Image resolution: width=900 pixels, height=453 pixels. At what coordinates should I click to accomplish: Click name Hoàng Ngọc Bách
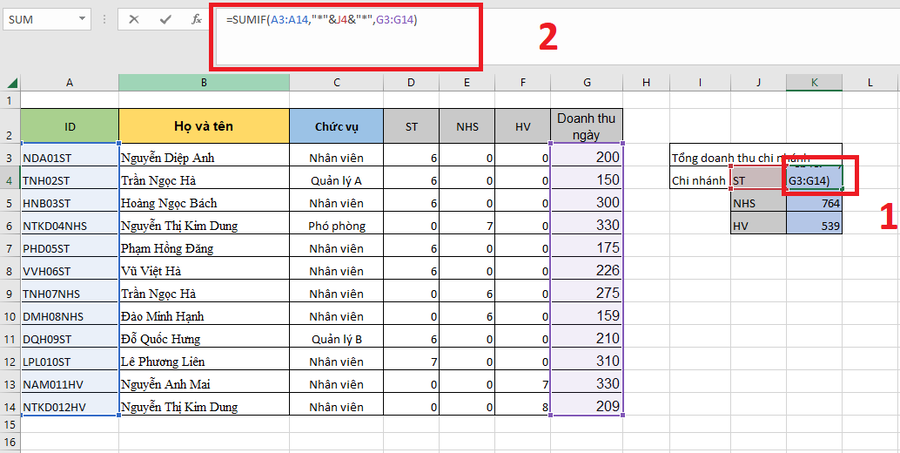[168, 203]
